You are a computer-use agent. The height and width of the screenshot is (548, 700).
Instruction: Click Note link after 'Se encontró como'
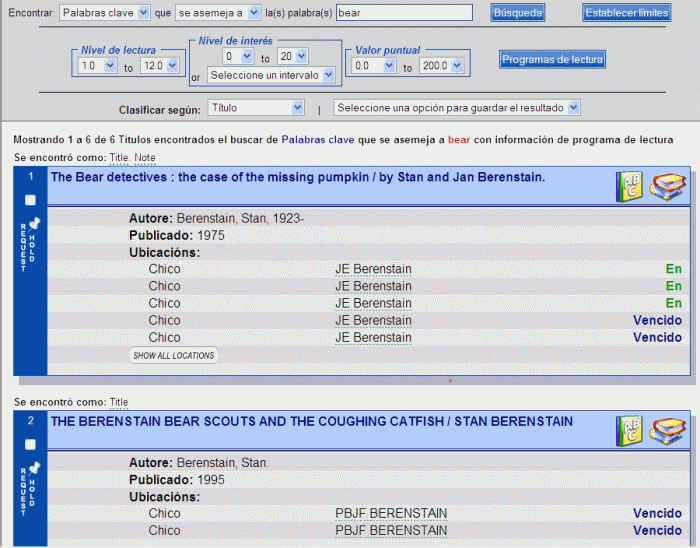pos(145,158)
